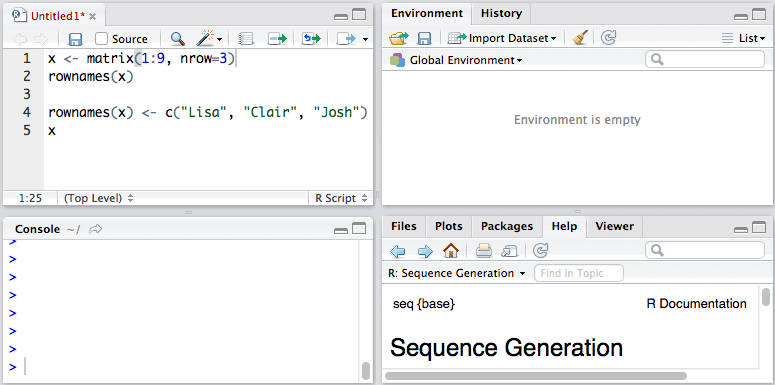Click the compile notebook icon
775x385 pixels.
click(x=246, y=39)
